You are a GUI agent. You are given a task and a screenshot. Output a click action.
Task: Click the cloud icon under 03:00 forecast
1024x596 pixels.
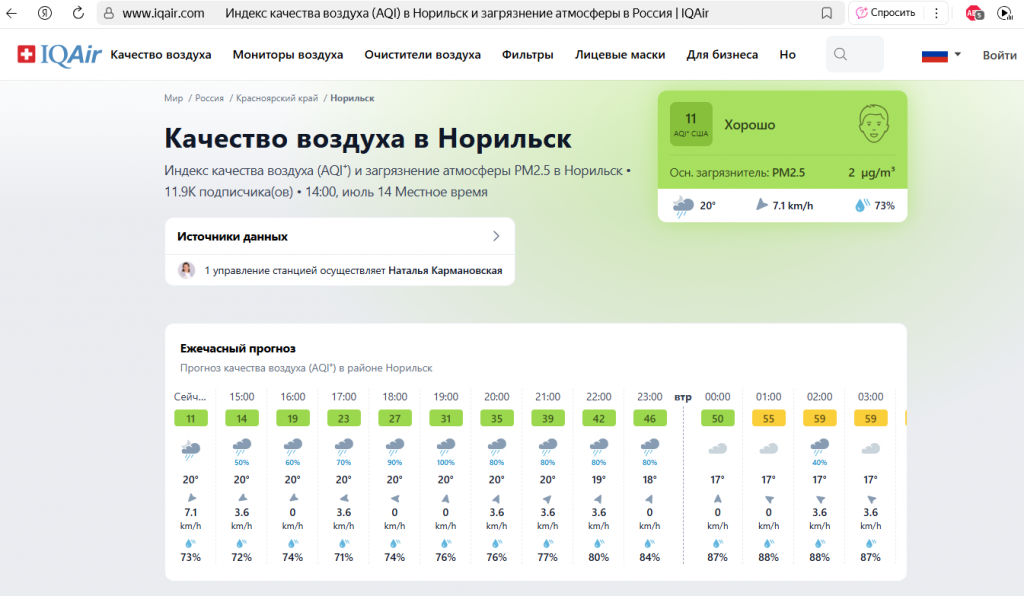871,448
